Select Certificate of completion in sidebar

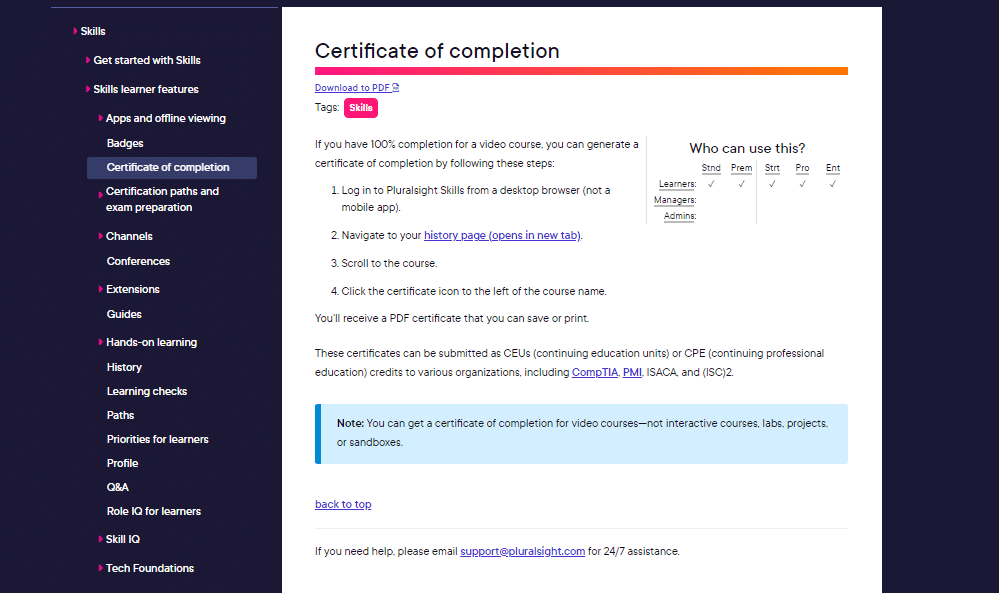click(172, 168)
